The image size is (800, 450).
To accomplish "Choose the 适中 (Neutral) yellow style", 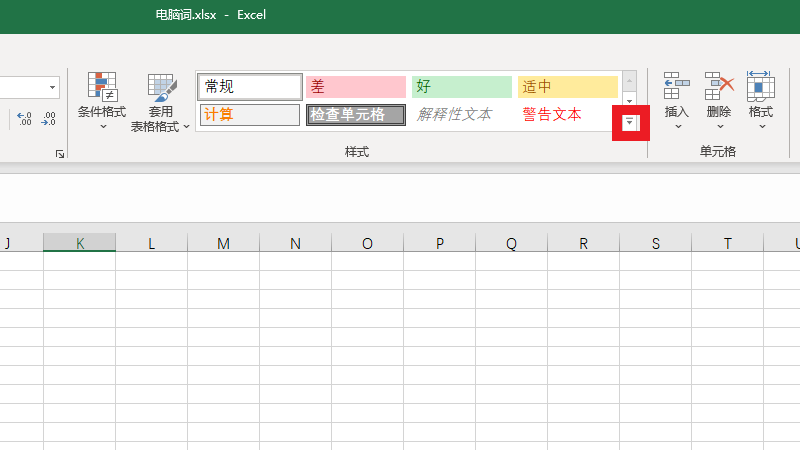I will click(567, 87).
